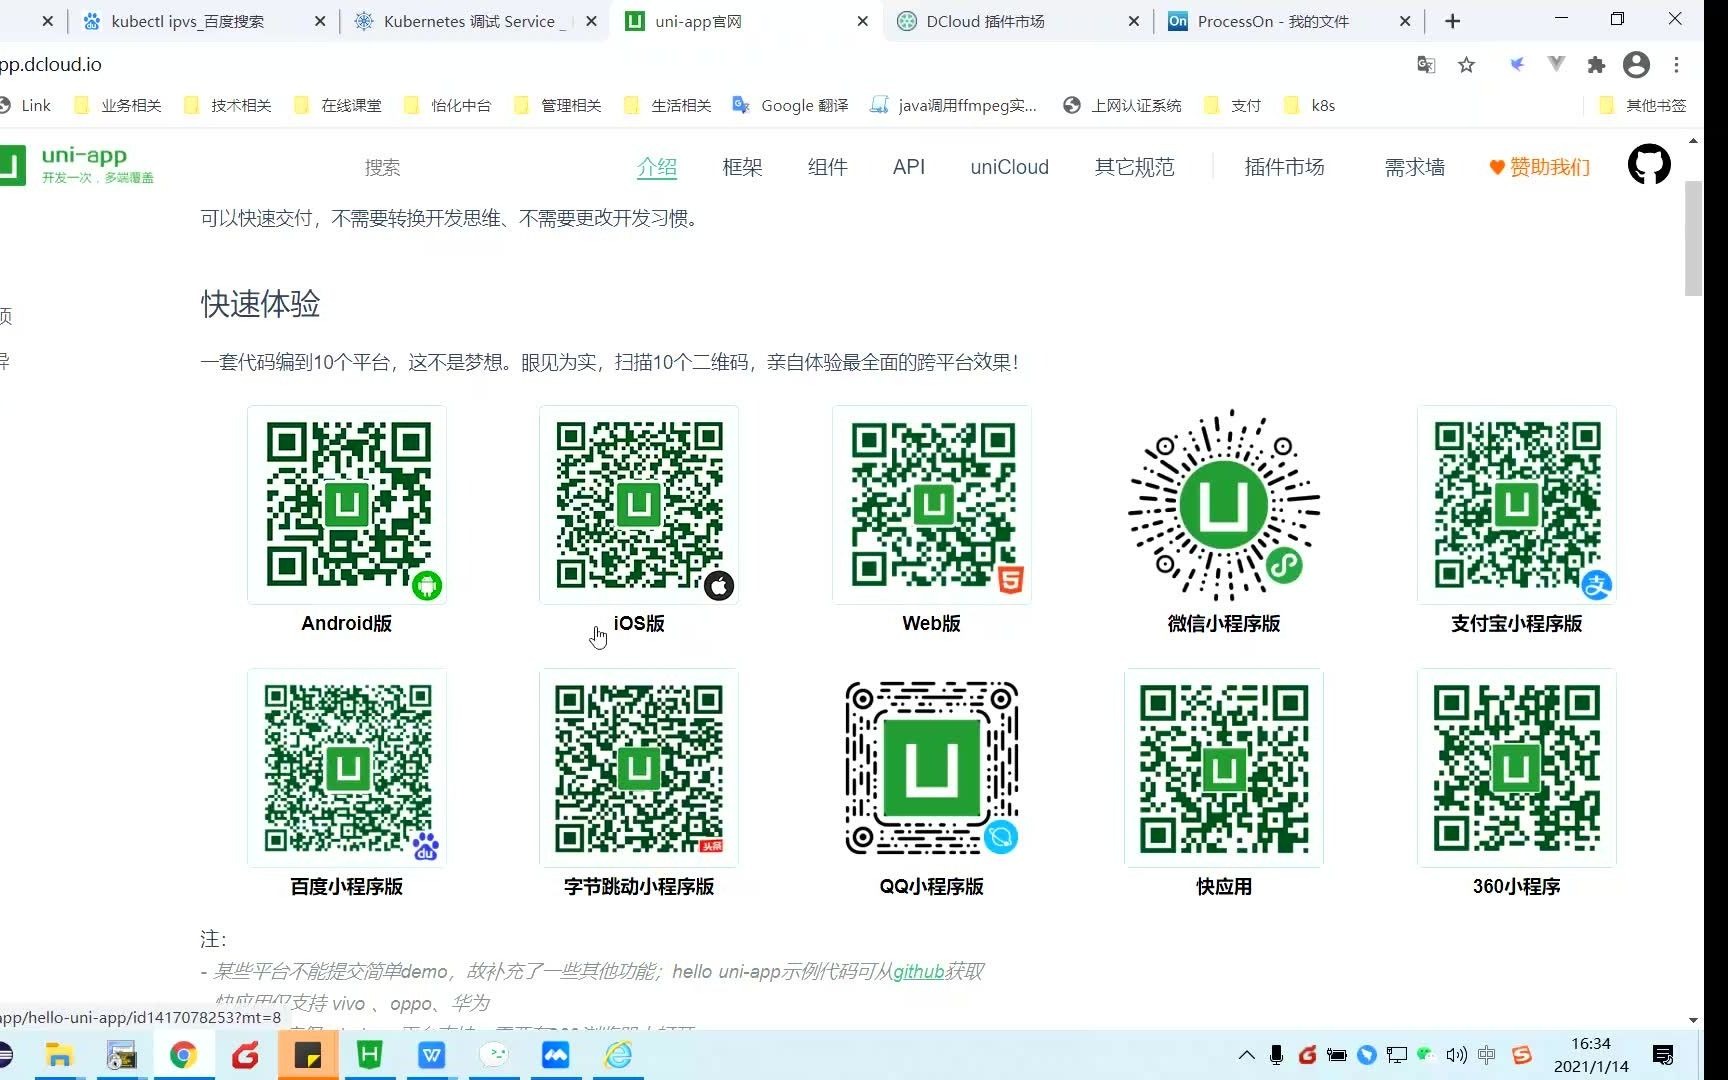The height and width of the screenshot is (1080, 1728).
Task: Open the Google translate page icon
Action: pos(1426,65)
